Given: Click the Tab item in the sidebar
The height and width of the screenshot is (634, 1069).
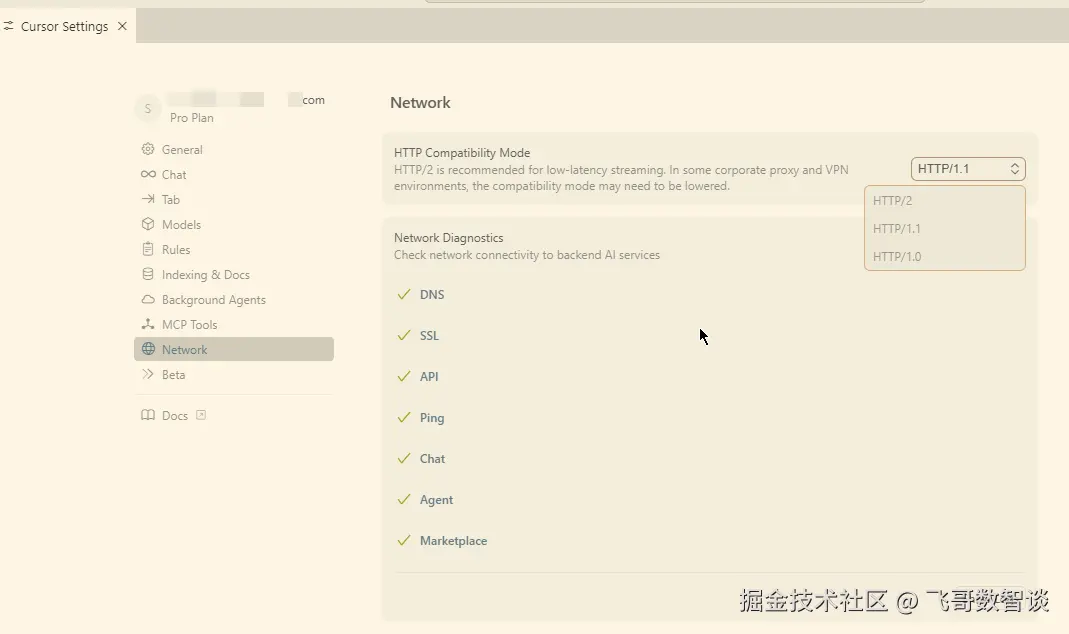Looking at the screenshot, I should click(234, 199).
